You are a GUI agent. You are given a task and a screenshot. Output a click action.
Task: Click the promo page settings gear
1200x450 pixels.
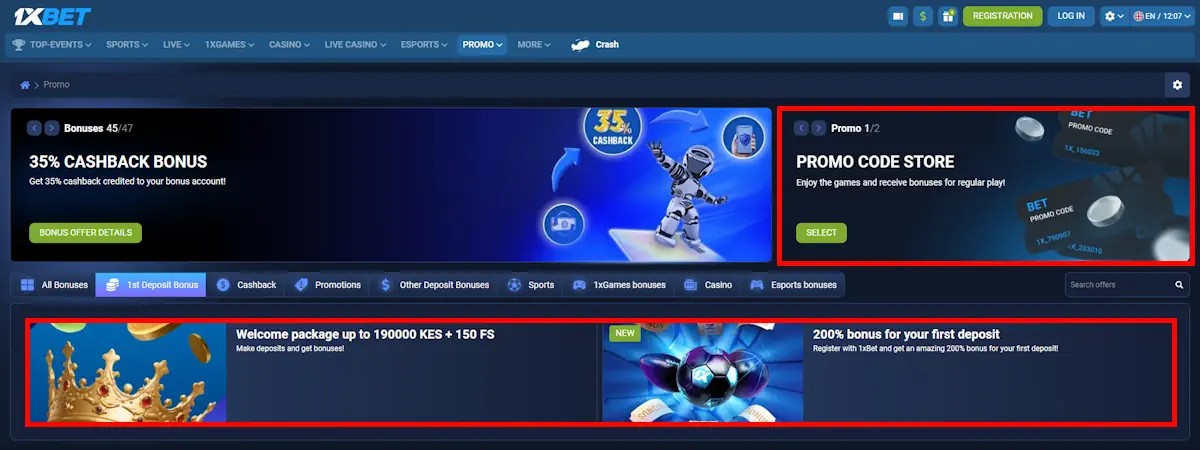click(x=1177, y=85)
